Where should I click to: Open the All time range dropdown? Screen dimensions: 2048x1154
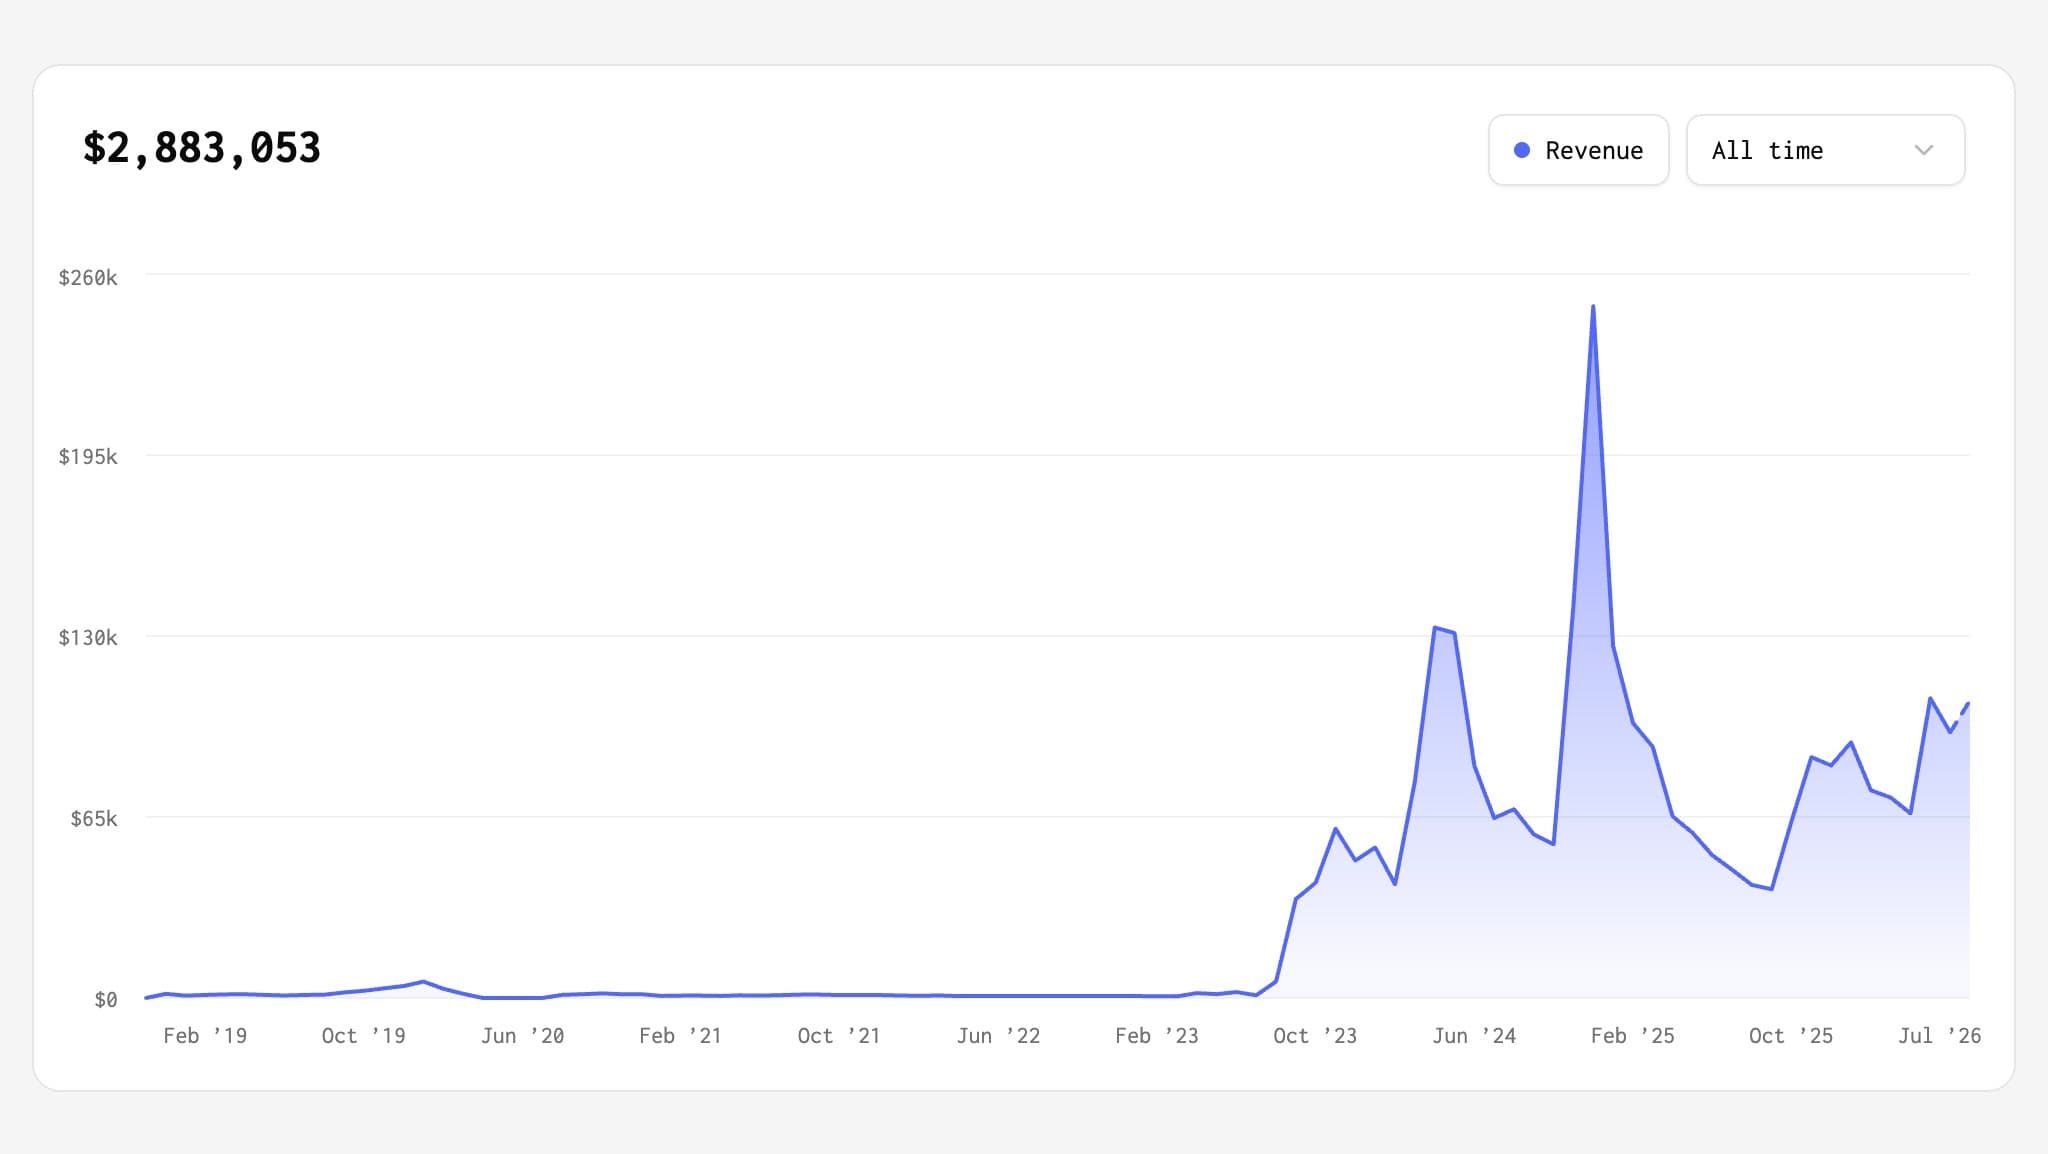[1825, 150]
